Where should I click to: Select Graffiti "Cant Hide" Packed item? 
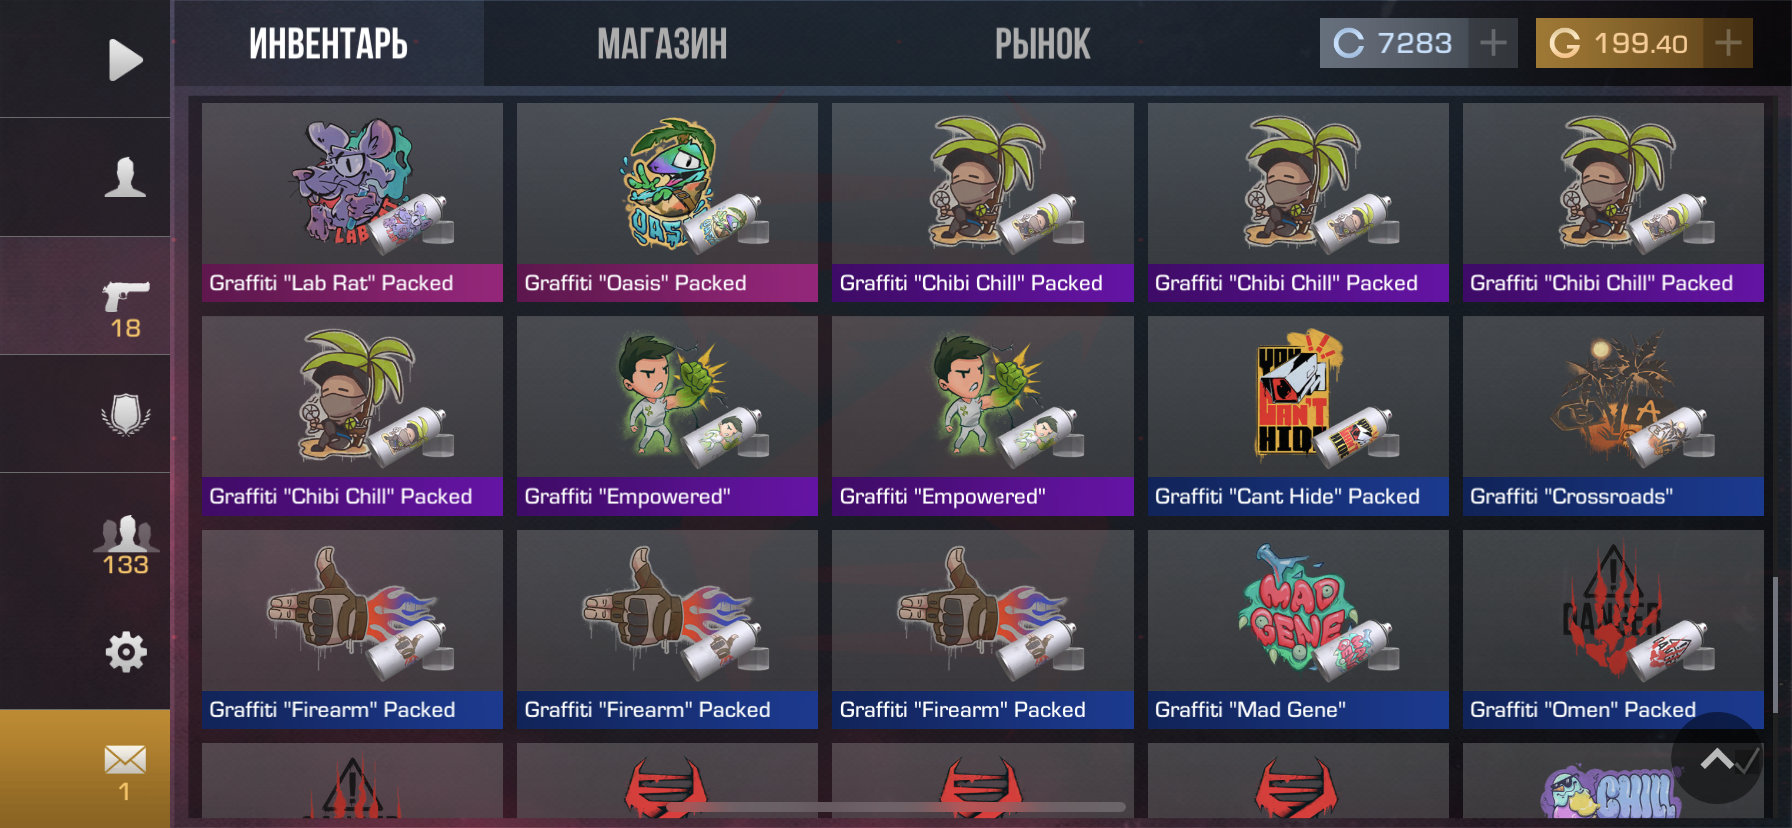[x=1298, y=416]
